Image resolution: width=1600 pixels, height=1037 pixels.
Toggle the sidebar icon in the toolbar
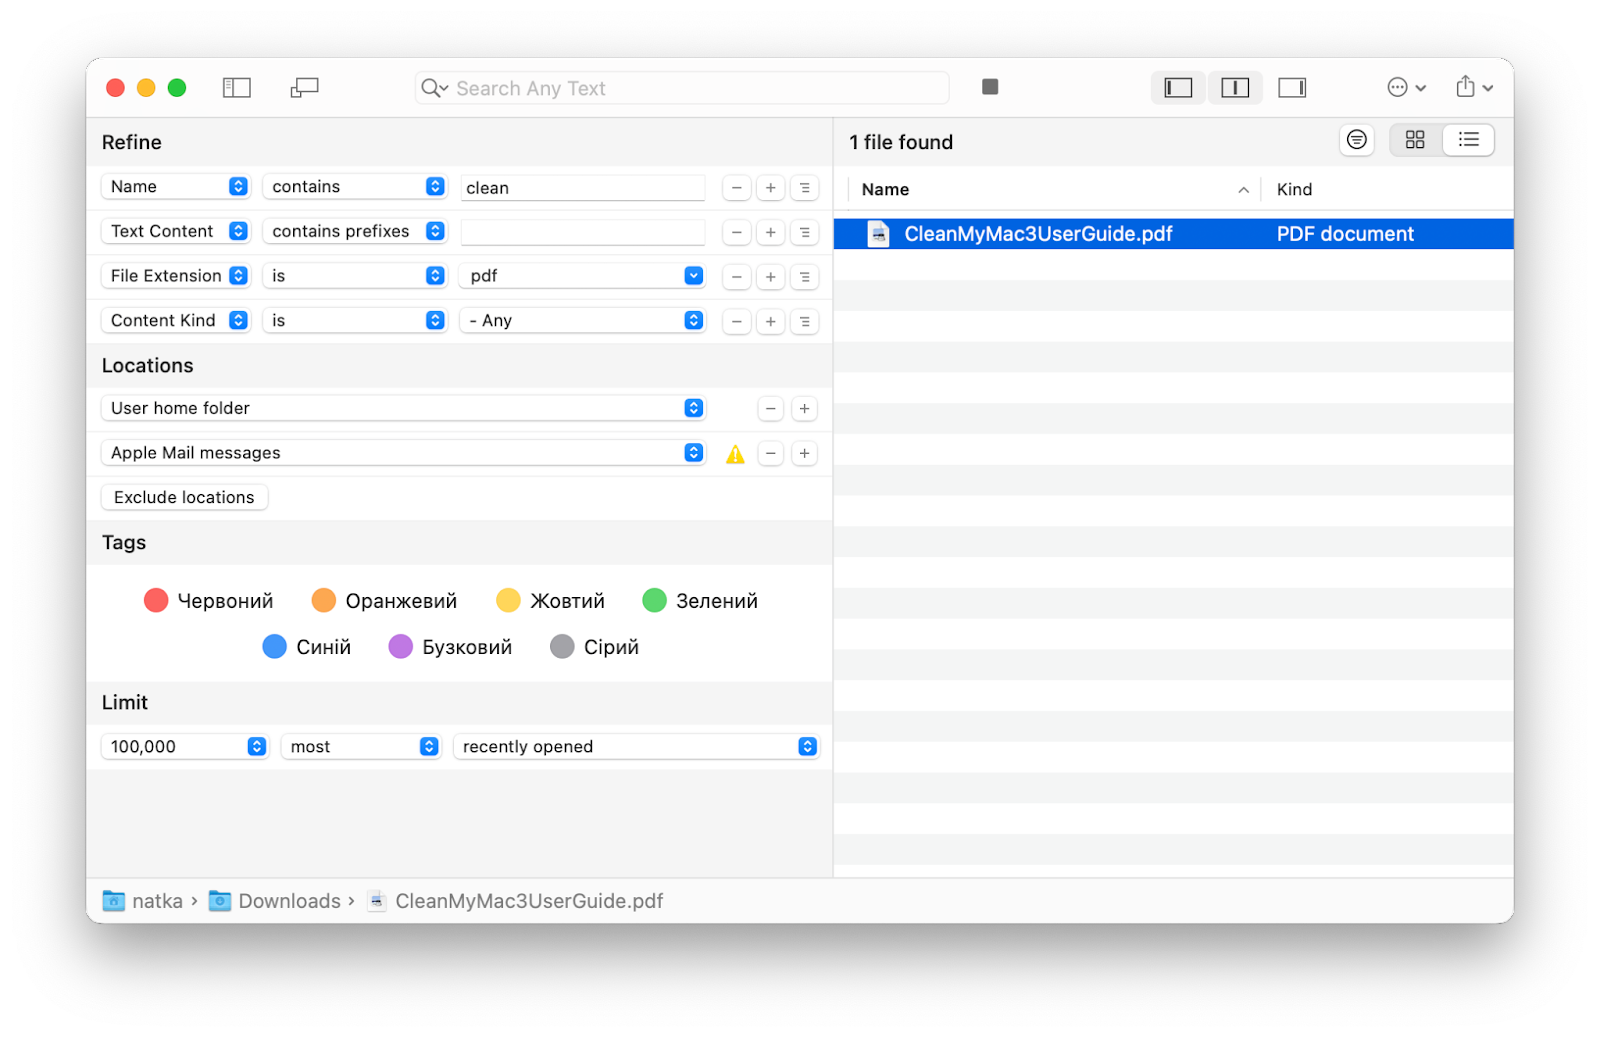coord(236,87)
